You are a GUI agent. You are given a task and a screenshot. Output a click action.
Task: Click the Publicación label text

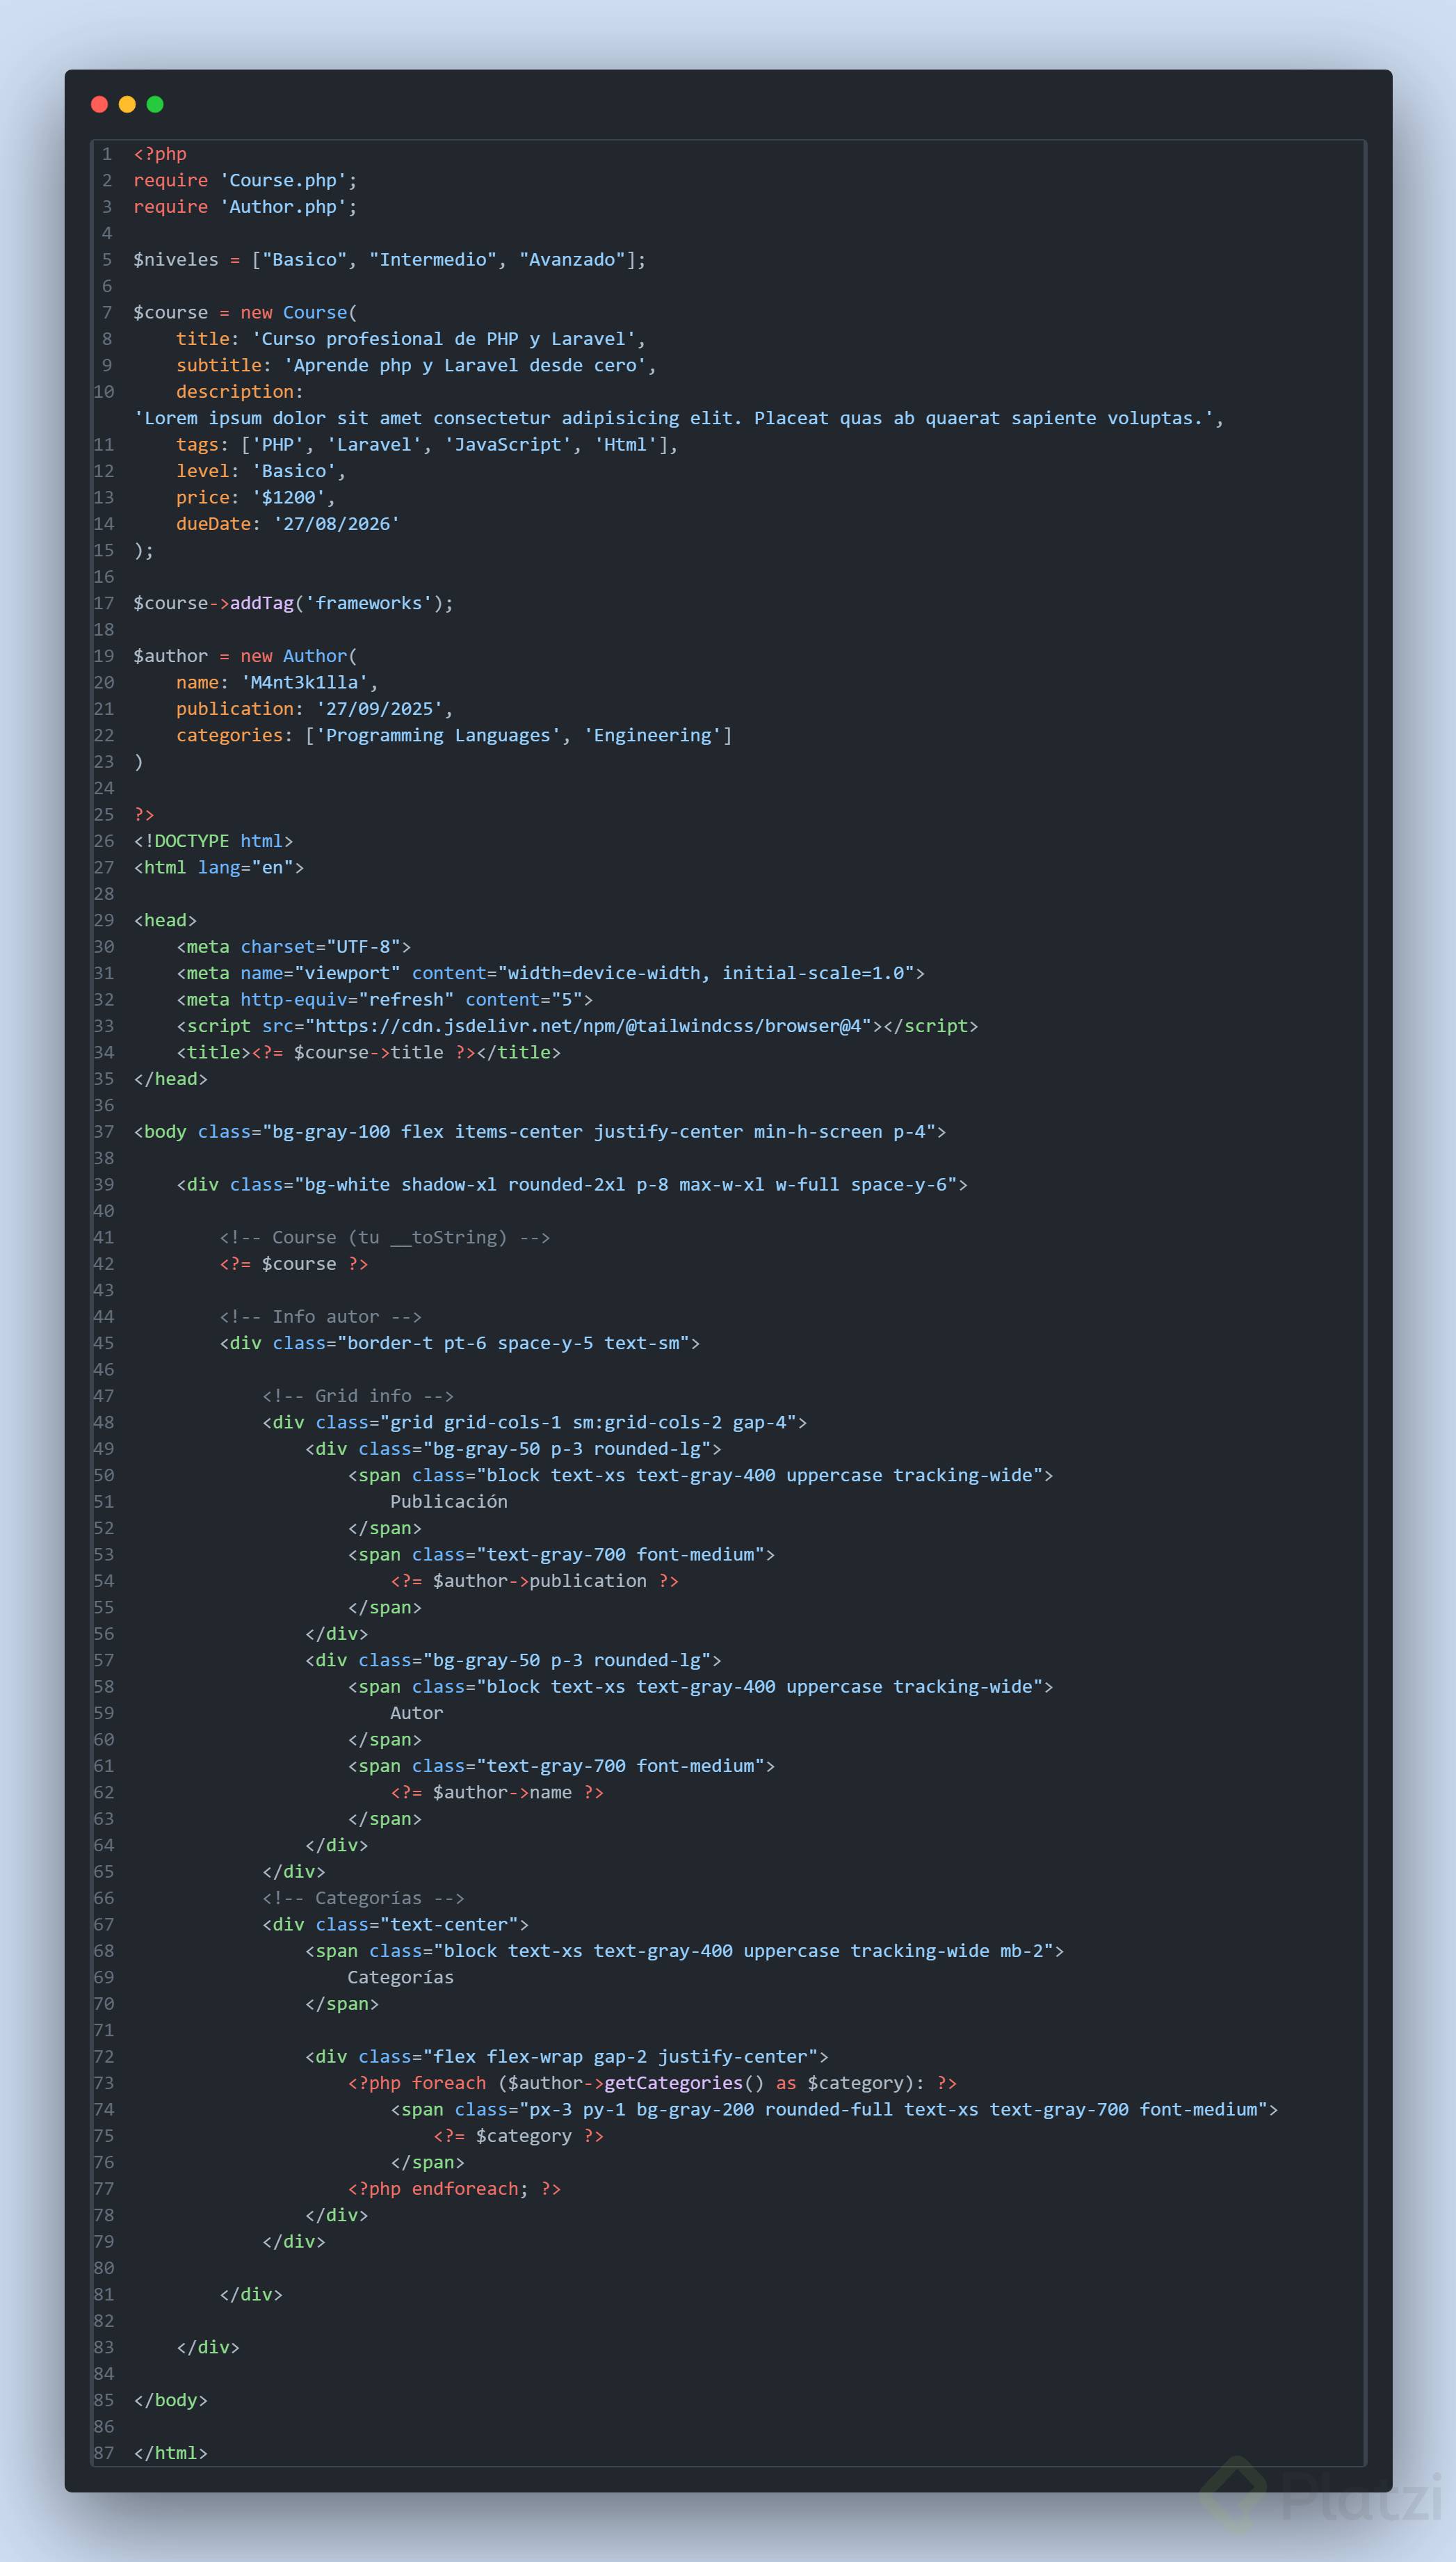[x=448, y=1502]
